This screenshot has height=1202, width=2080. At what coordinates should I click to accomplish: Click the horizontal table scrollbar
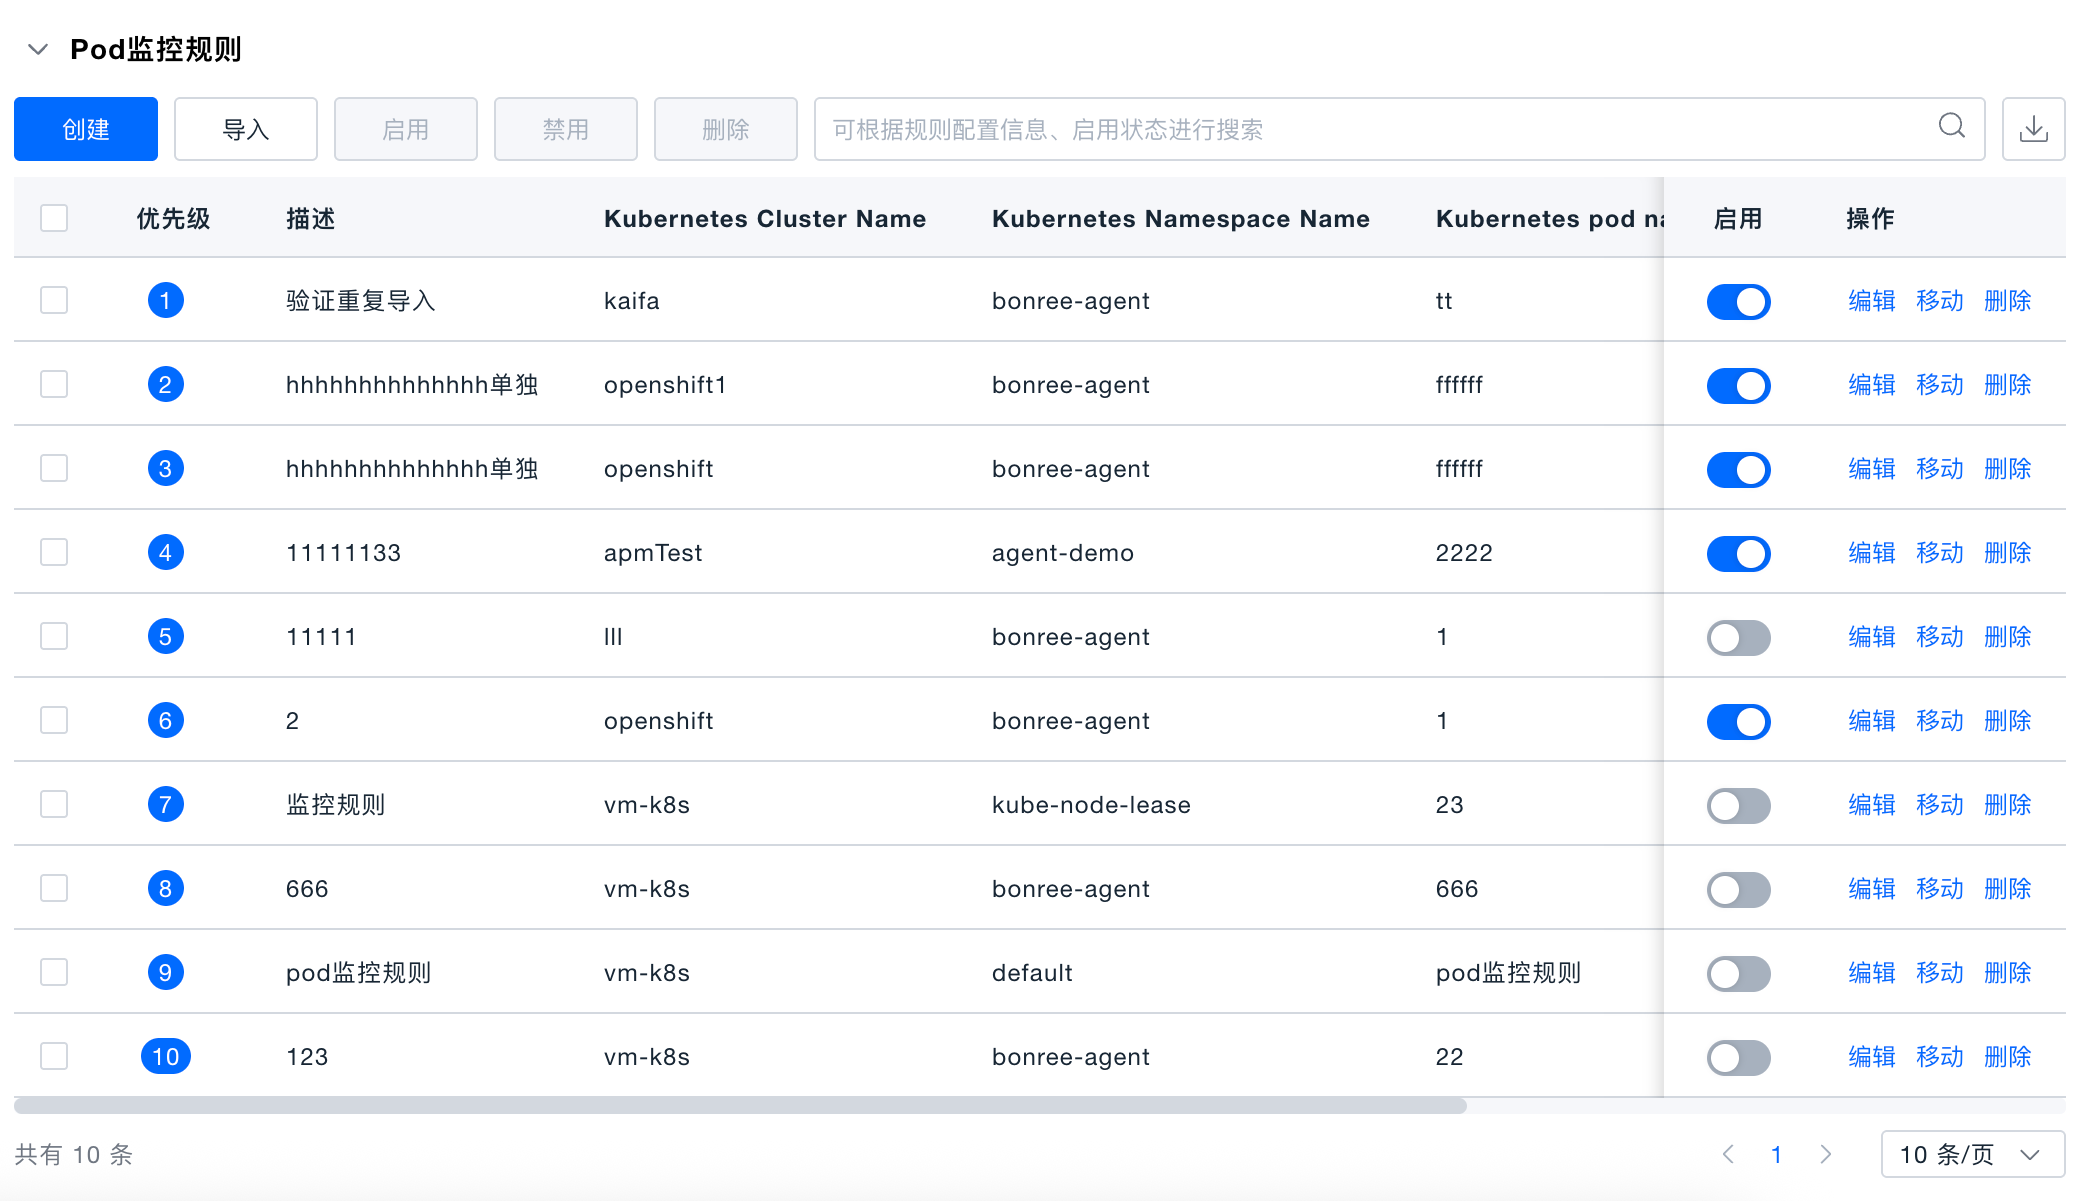pyautogui.click(x=740, y=1105)
